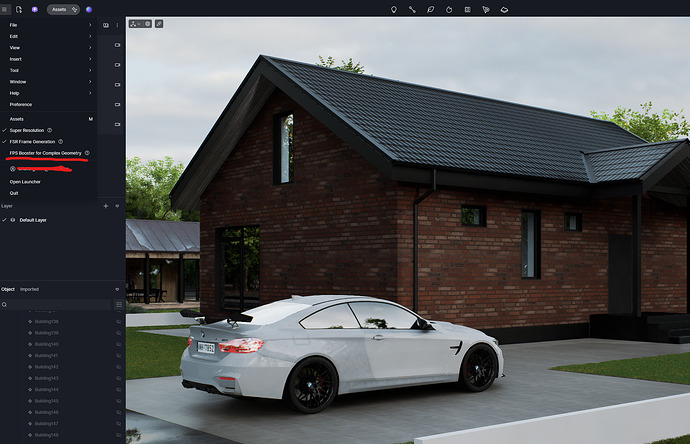Viewport: 690px width, 444px height.
Task: Hide the Building141 object
Action: 118,355
